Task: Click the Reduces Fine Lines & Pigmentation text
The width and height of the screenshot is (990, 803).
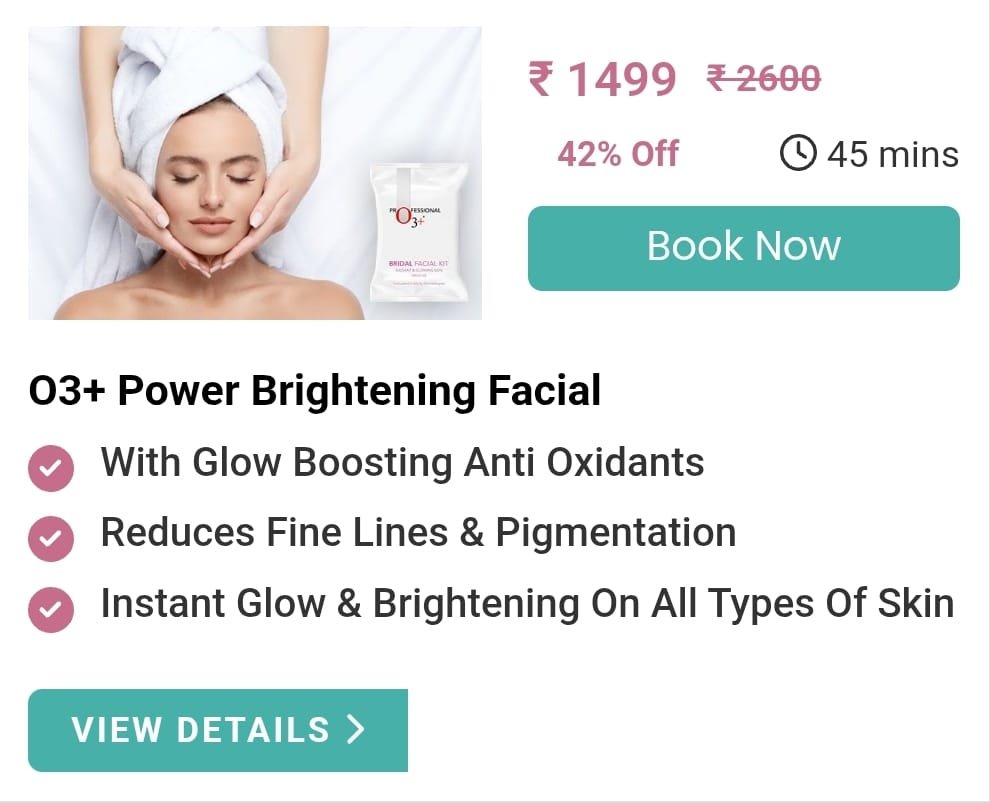Action: click(419, 532)
